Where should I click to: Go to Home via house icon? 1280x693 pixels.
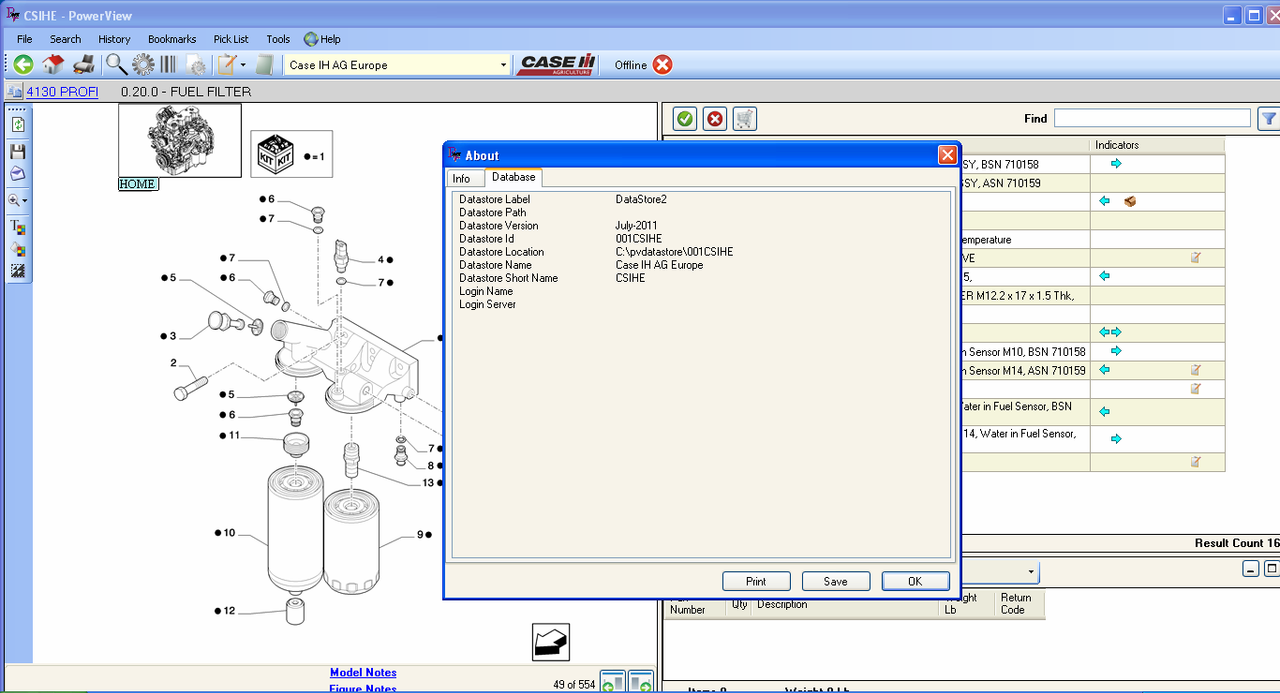pyautogui.click(x=53, y=65)
